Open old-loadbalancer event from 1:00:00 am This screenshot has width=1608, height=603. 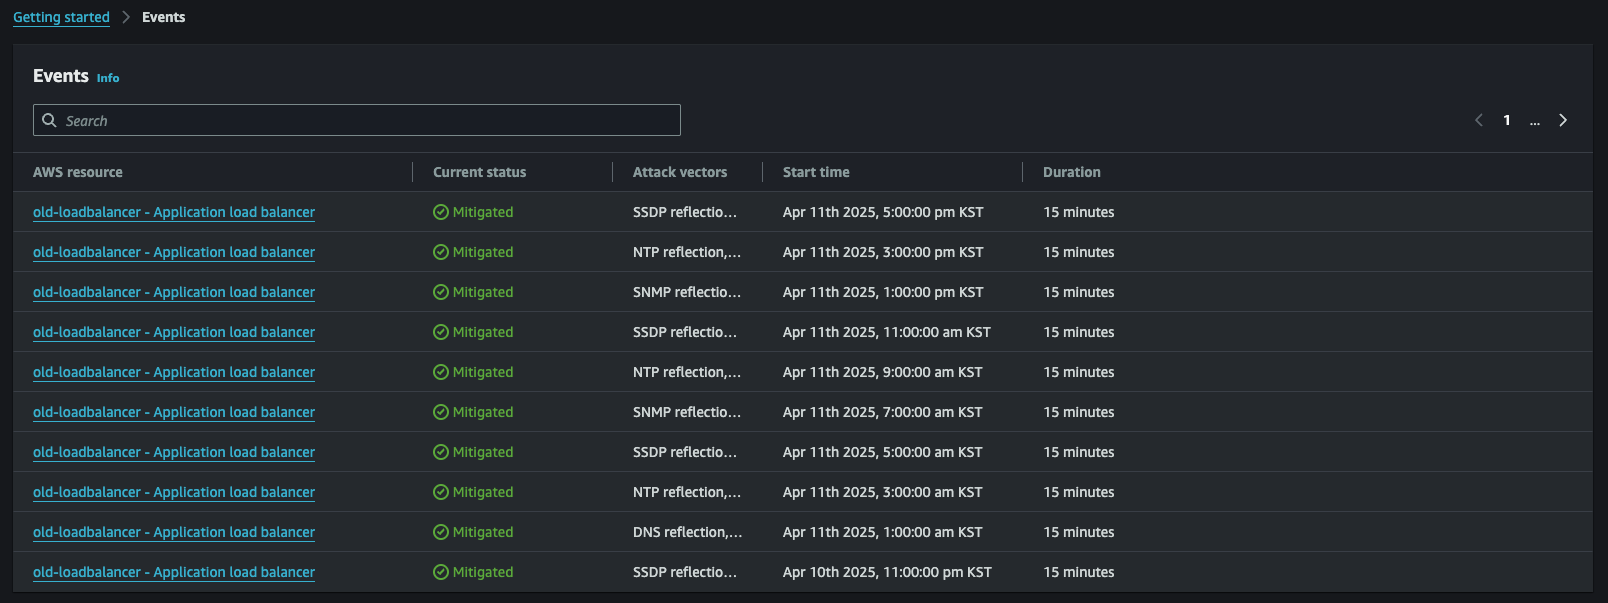coord(174,532)
